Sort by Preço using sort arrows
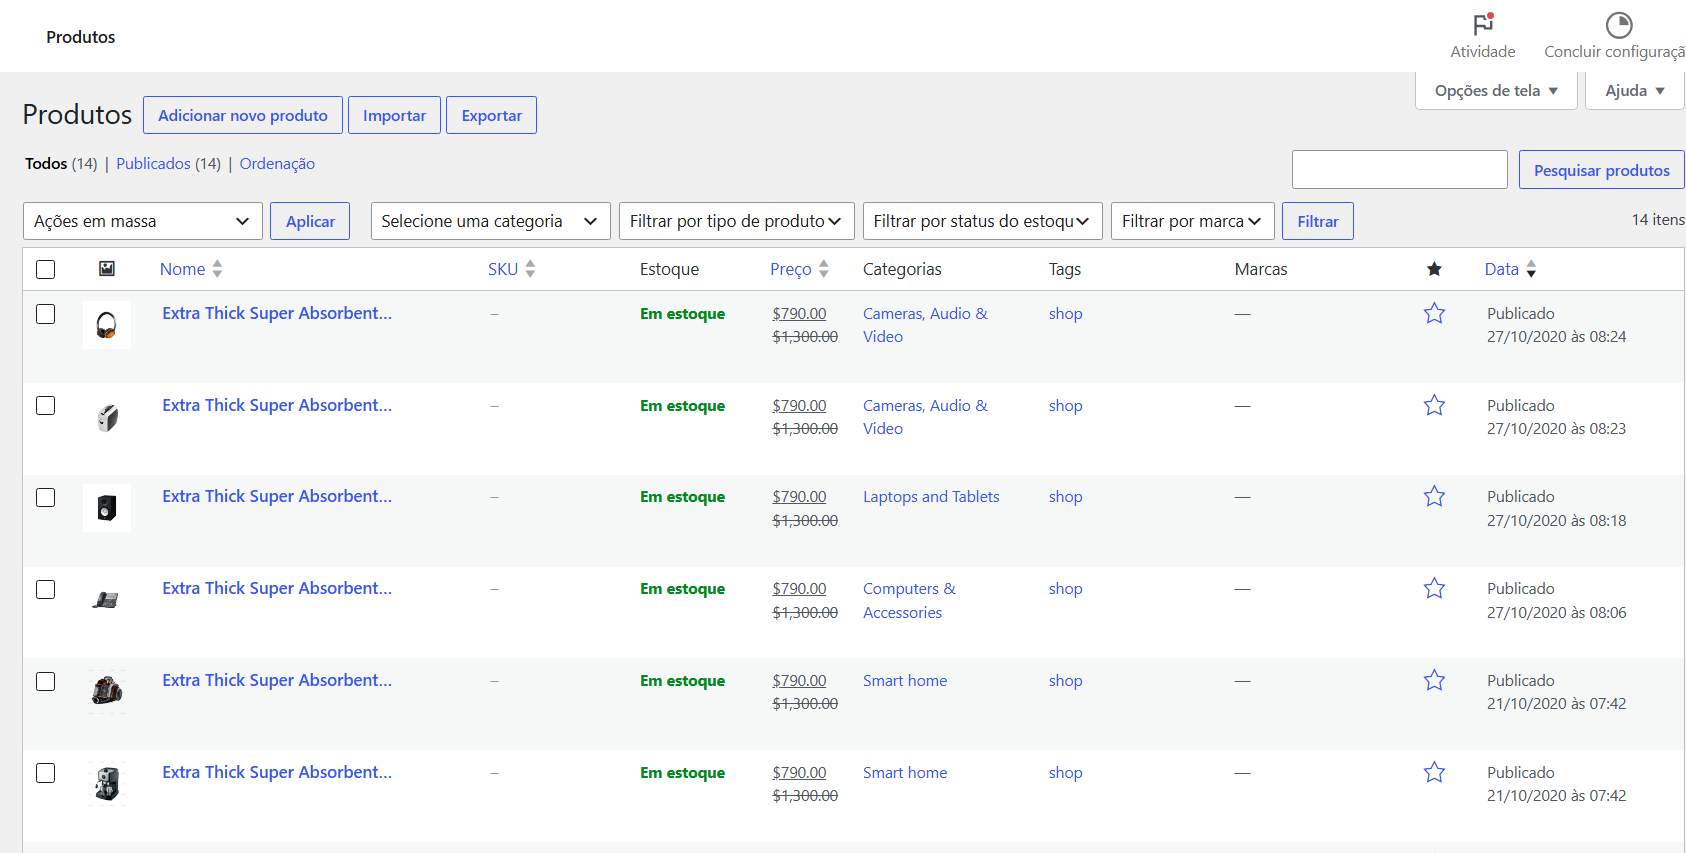This screenshot has width=1686, height=853. pyautogui.click(x=824, y=269)
